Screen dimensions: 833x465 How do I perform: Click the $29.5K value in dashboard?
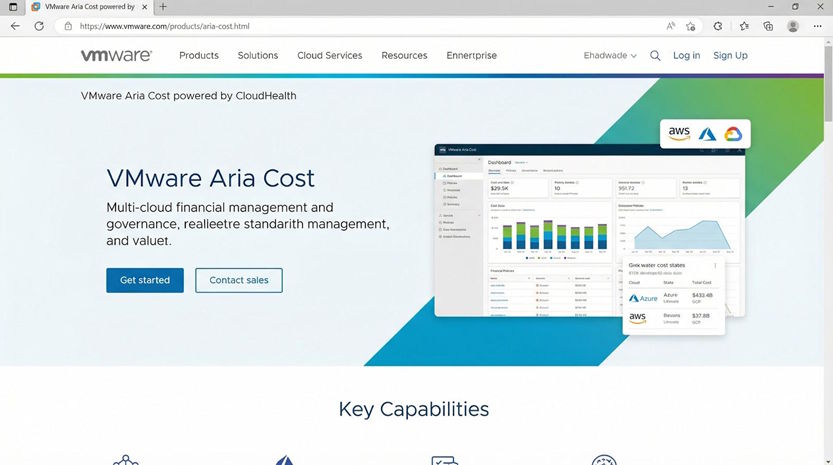499,188
